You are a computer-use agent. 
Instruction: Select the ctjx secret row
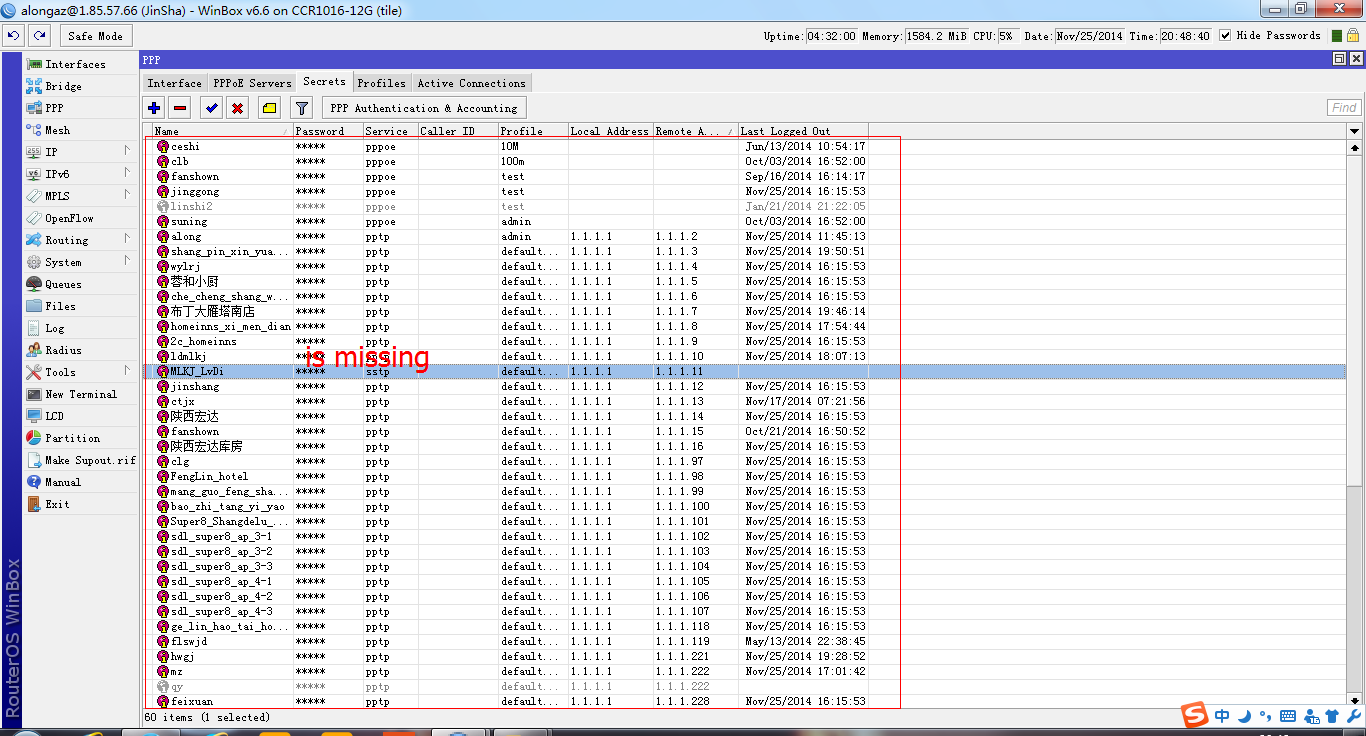click(x=745, y=401)
